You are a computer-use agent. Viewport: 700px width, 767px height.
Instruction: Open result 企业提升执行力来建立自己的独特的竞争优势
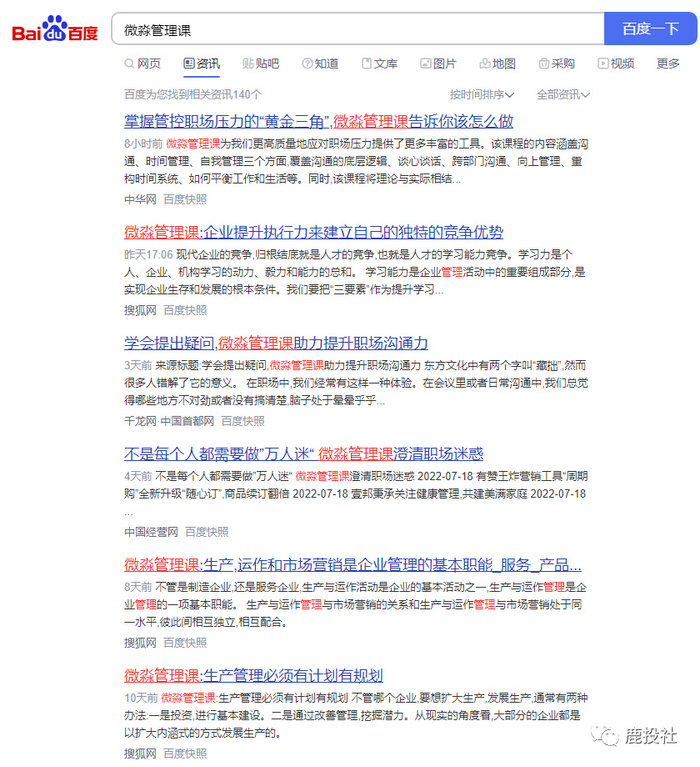(x=314, y=232)
